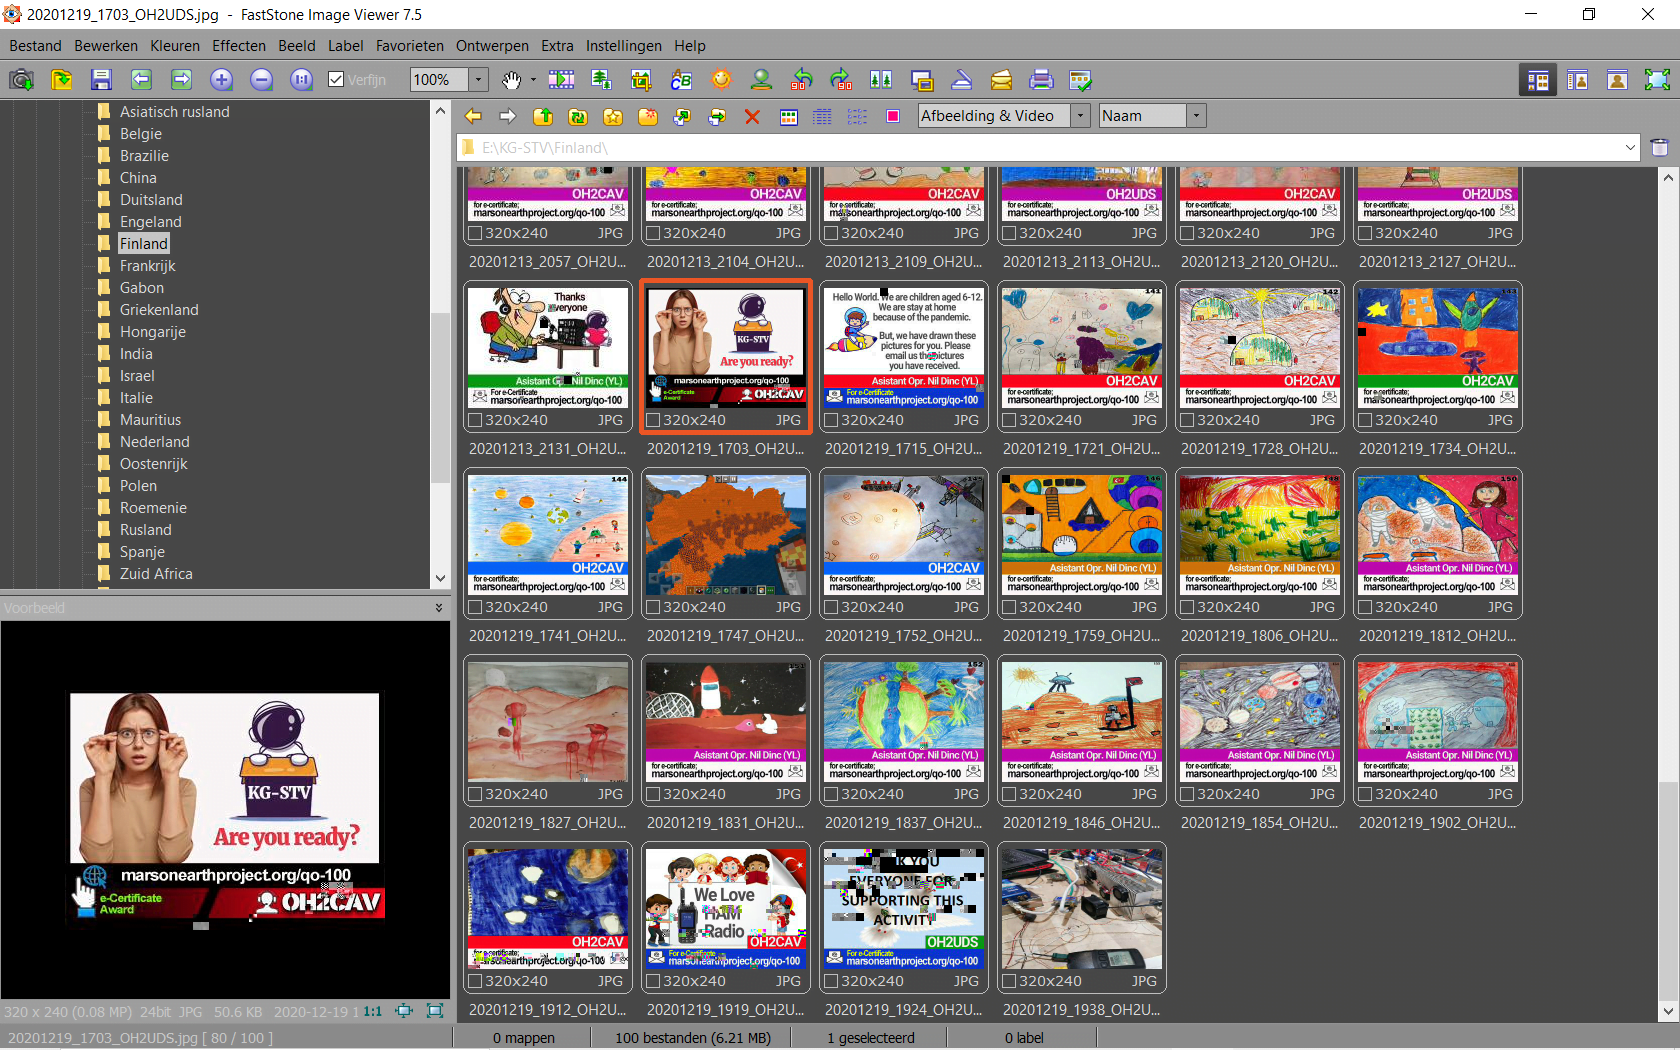The image size is (1680, 1050).
Task: Click the Zoom Out minus icon
Action: tap(261, 80)
